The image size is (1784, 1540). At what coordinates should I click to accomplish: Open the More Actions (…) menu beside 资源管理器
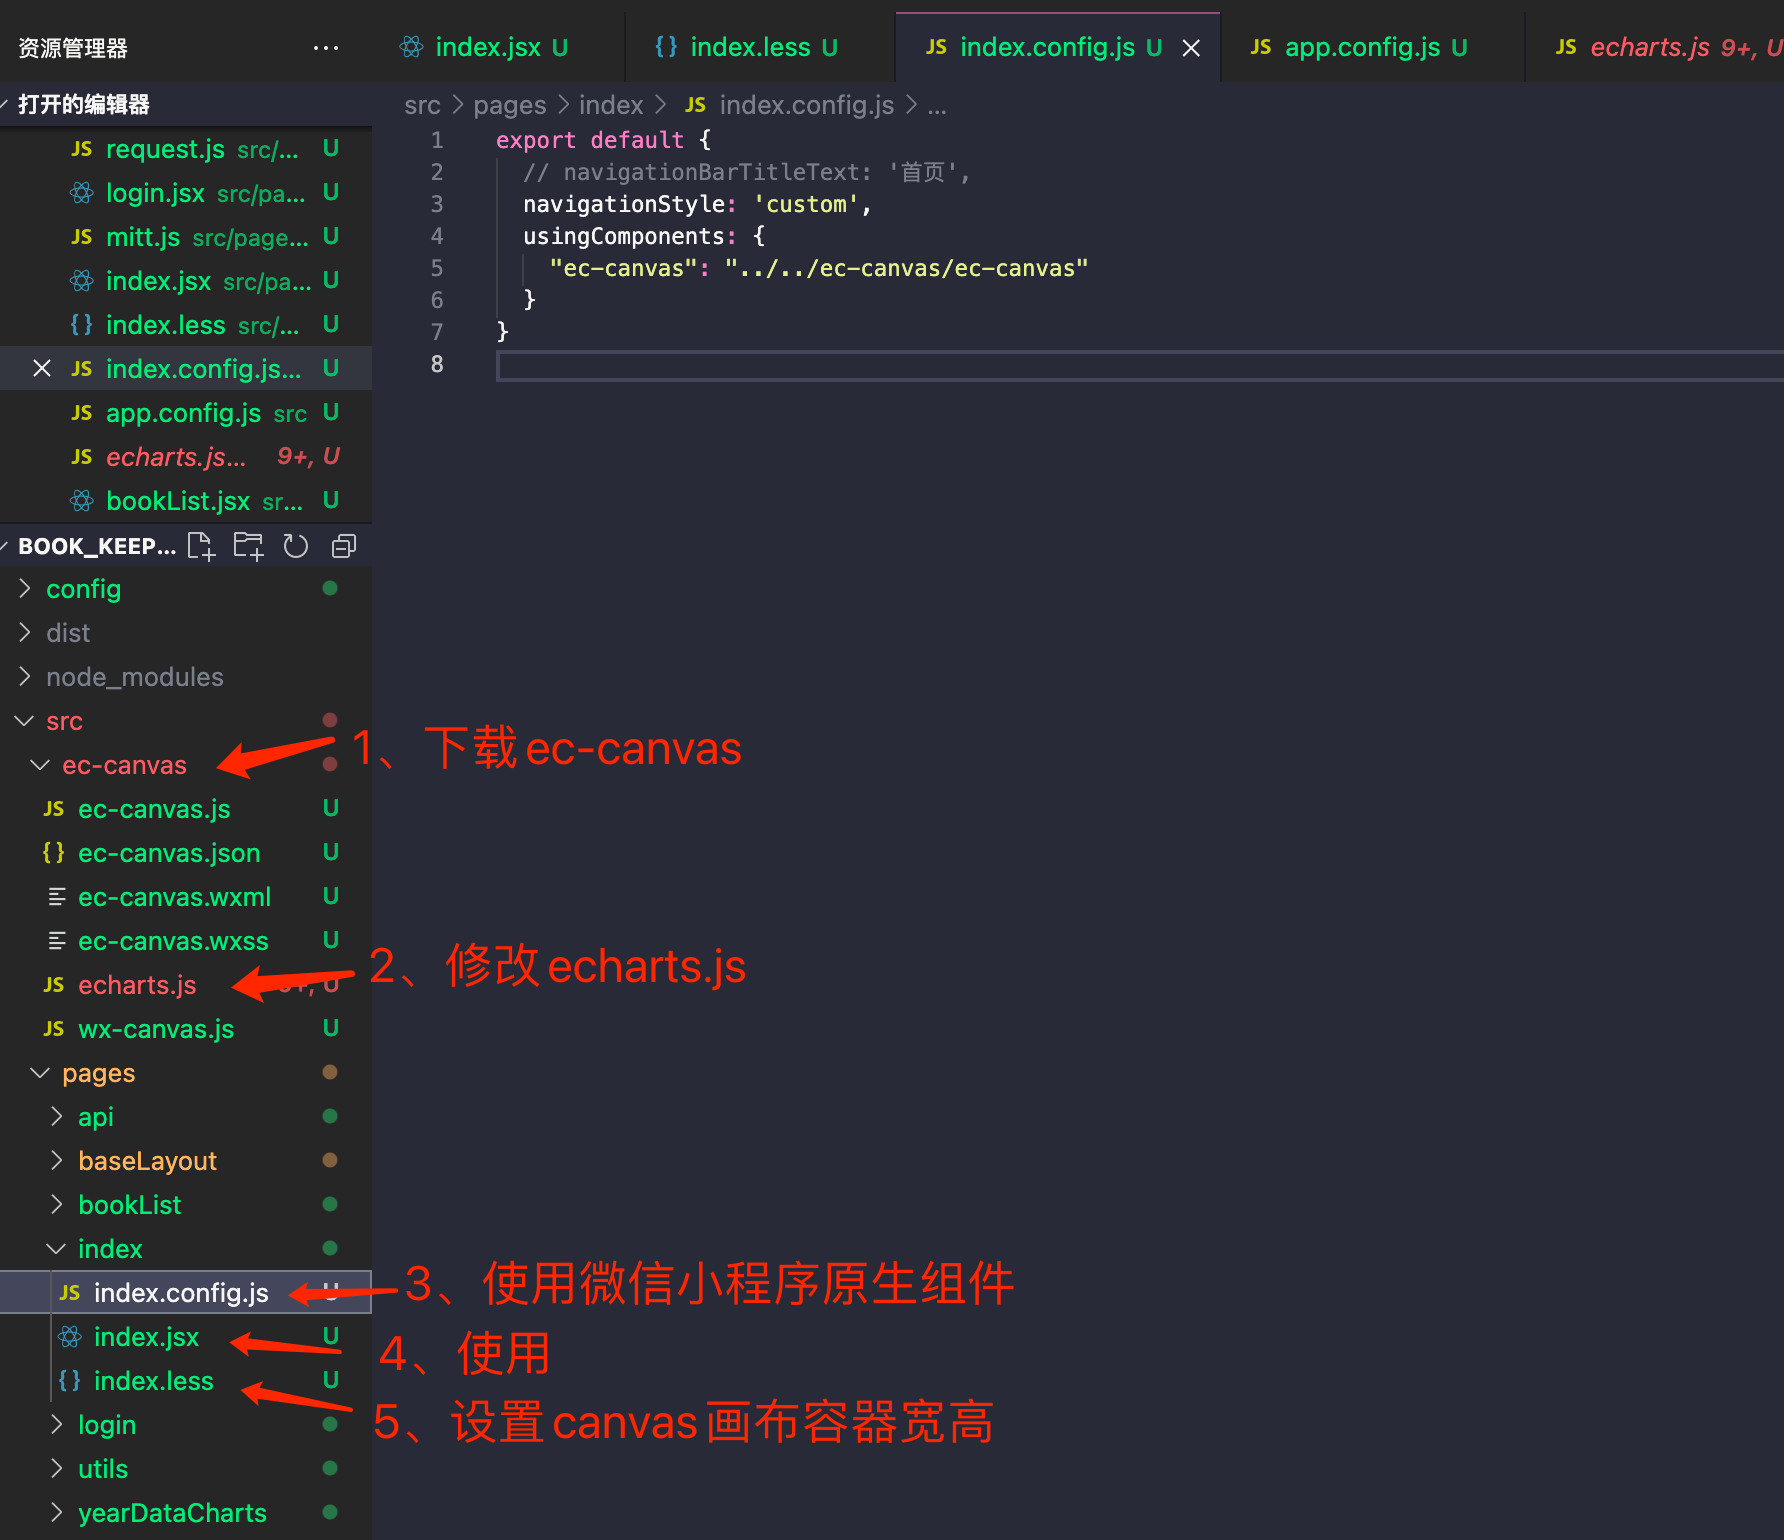click(x=325, y=47)
